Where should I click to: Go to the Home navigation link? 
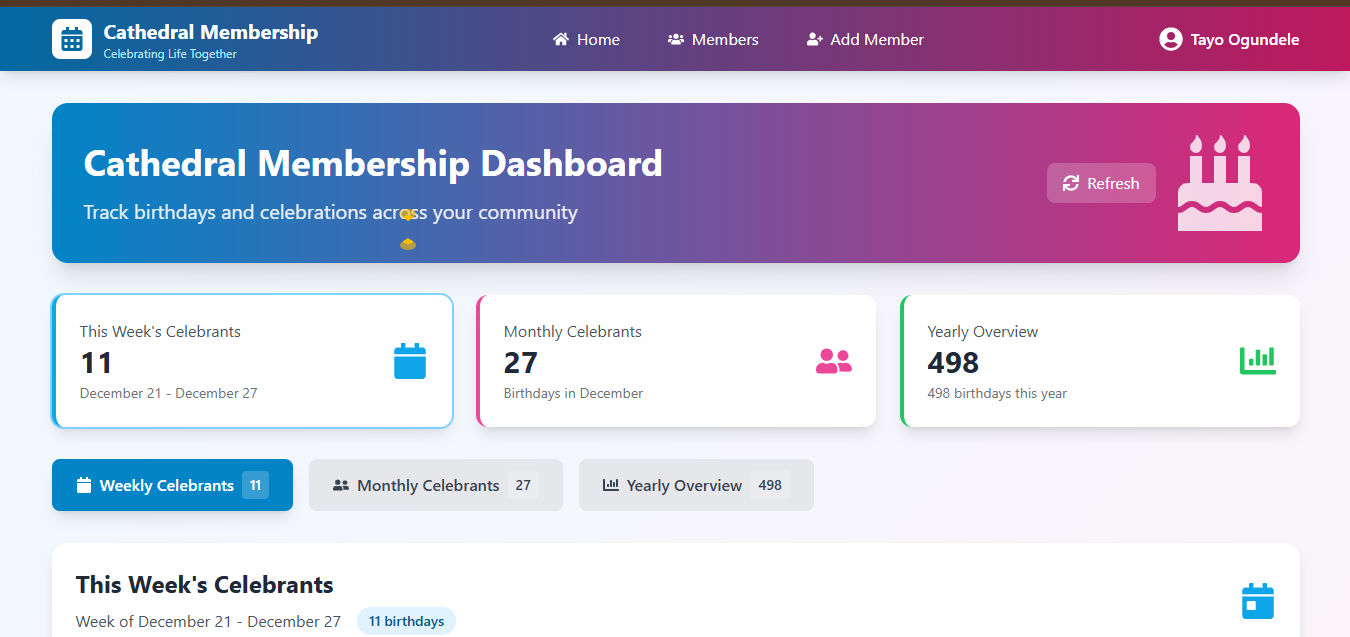[x=586, y=39]
